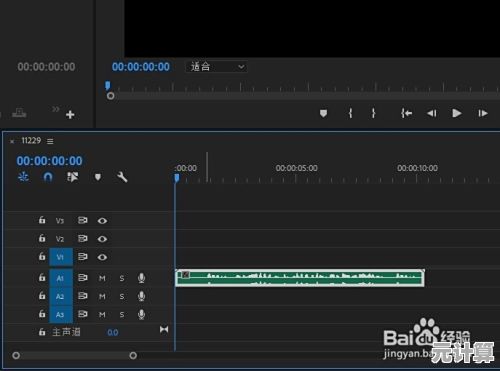Image resolution: width=500 pixels, height=371 pixels.
Task: Add marker in the Program Monitor
Action: (323, 113)
